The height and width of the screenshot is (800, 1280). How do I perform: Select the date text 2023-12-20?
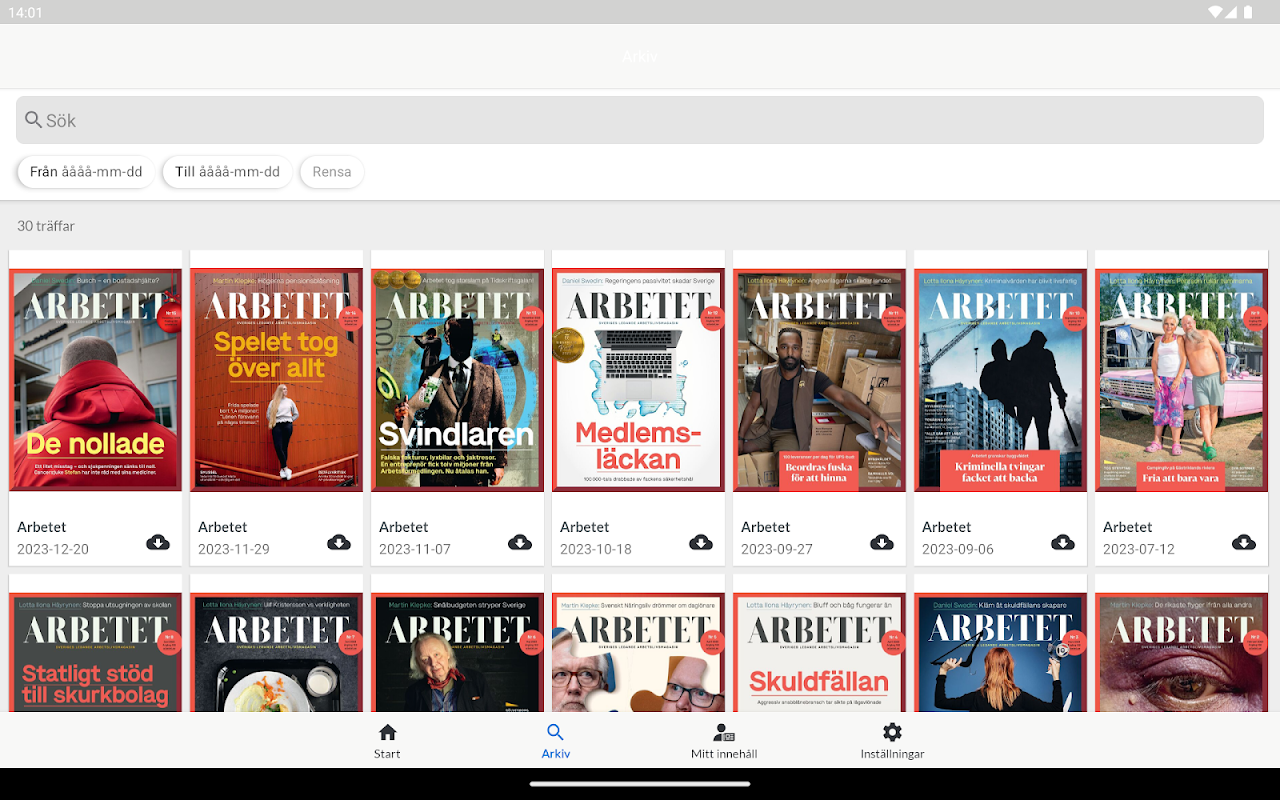click(53, 549)
